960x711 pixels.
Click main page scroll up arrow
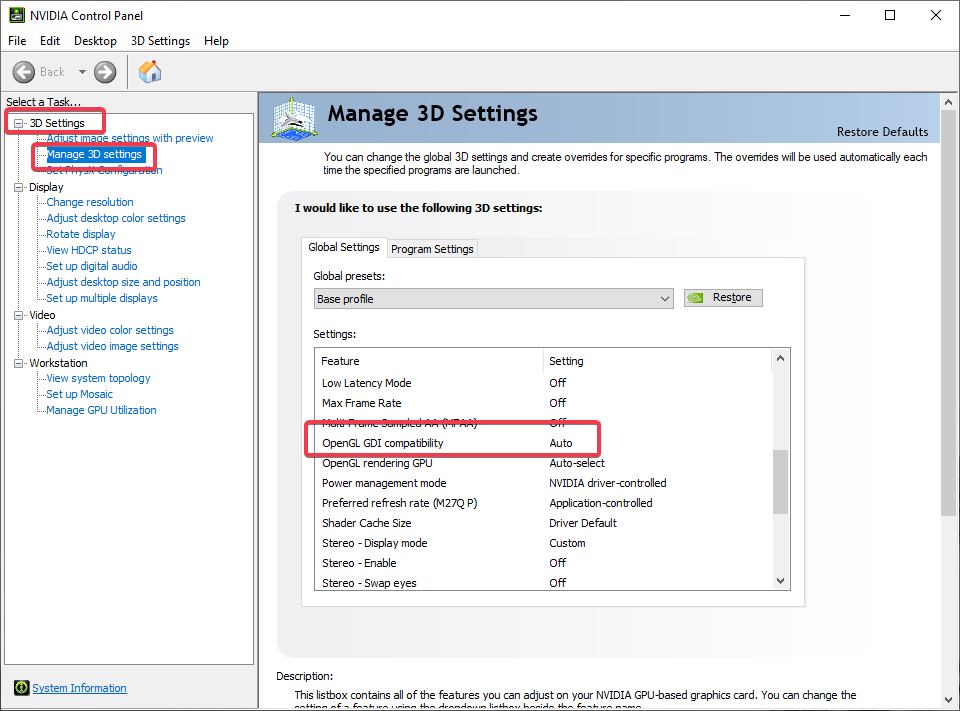click(x=948, y=102)
